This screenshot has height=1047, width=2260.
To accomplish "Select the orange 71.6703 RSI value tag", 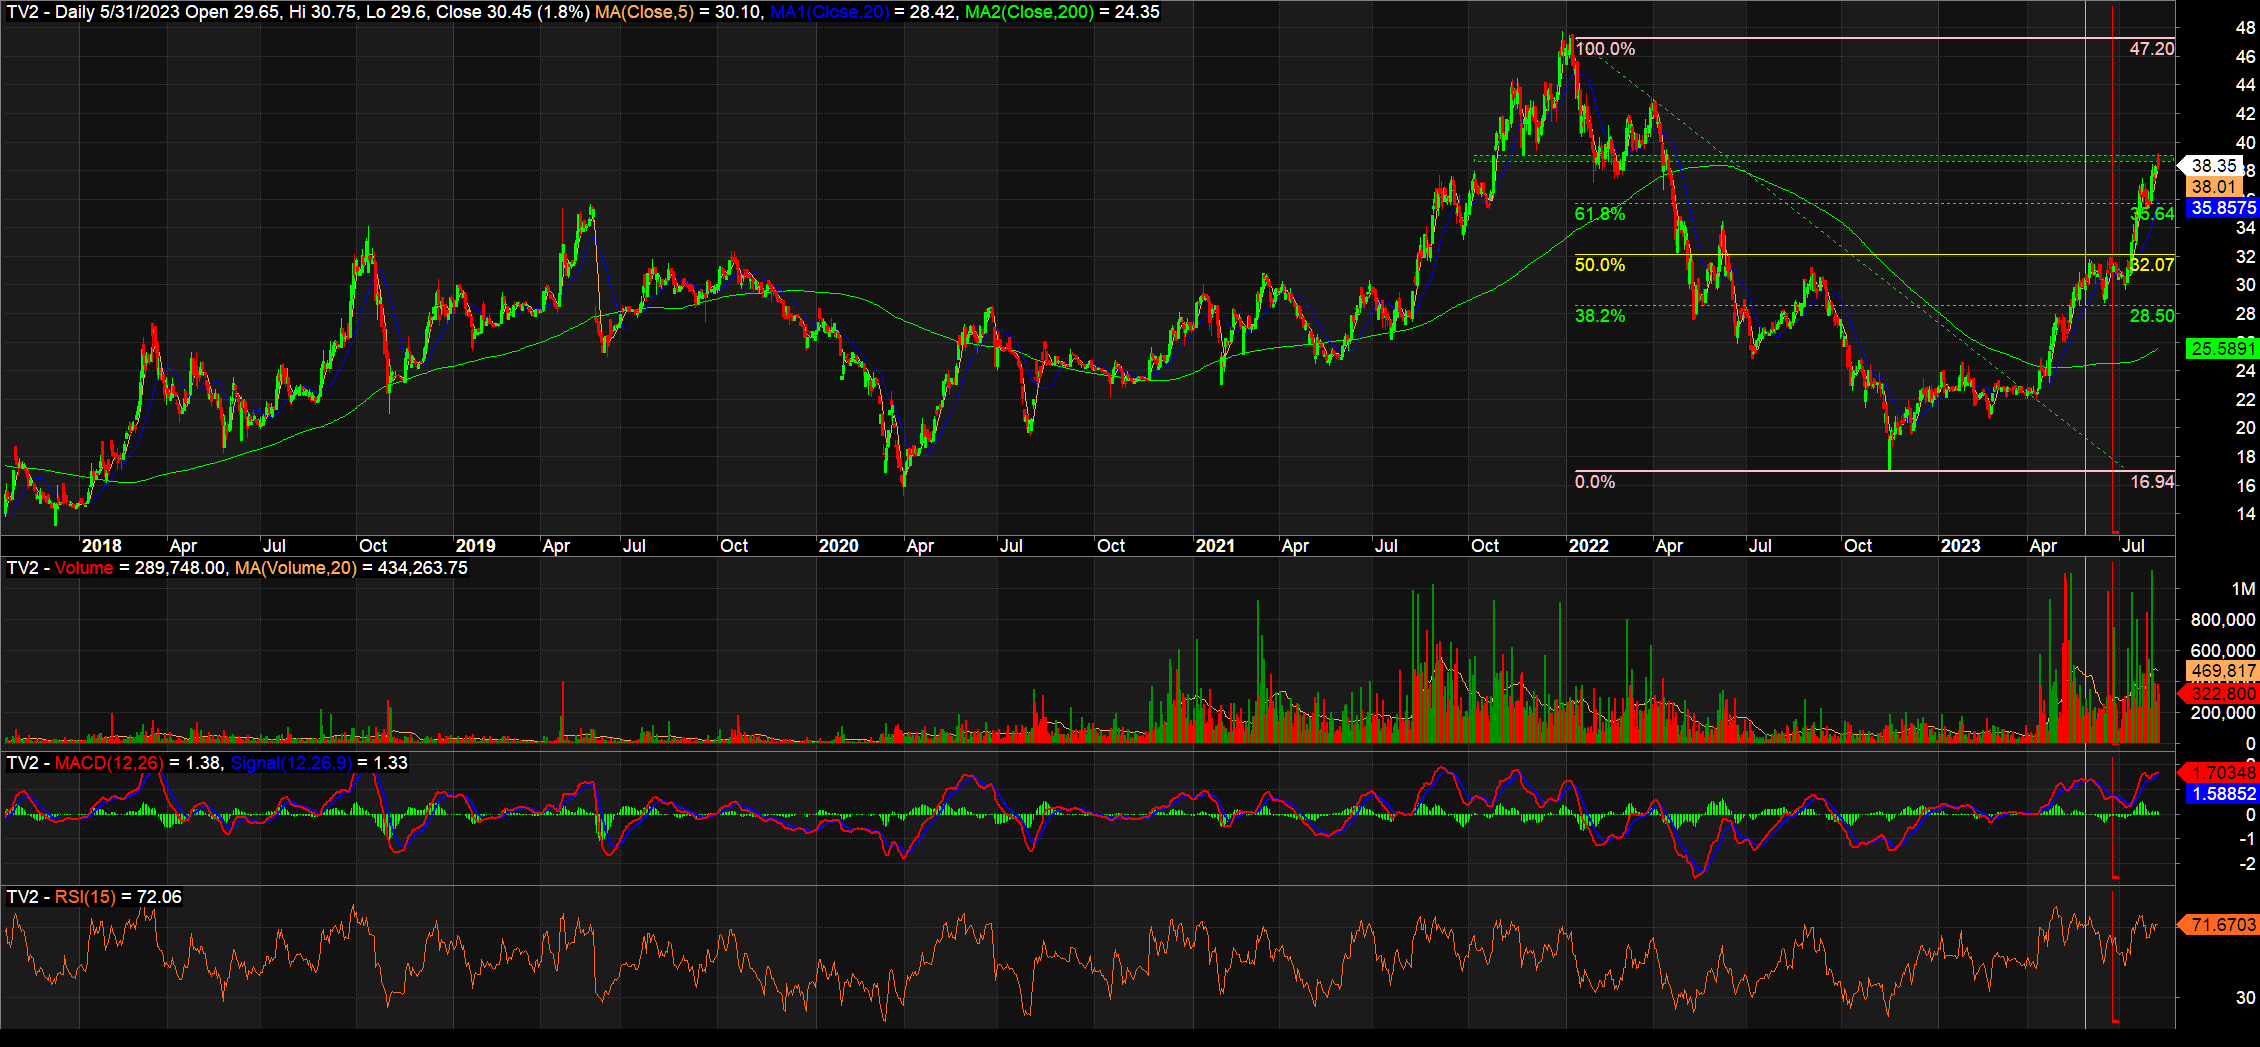I will 2223,925.
